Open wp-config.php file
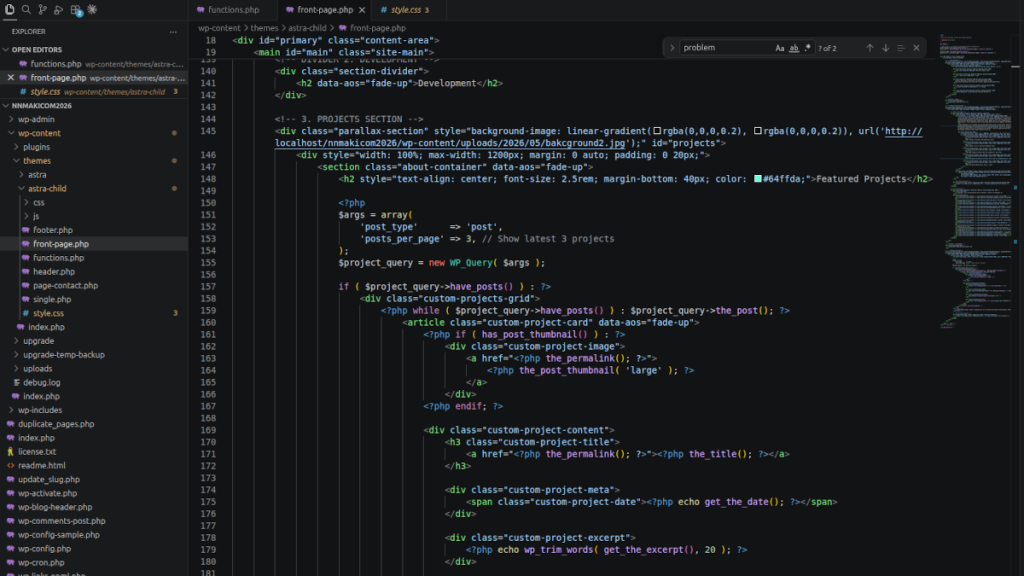The width and height of the screenshot is (1024, 576). tap(44, 549)
